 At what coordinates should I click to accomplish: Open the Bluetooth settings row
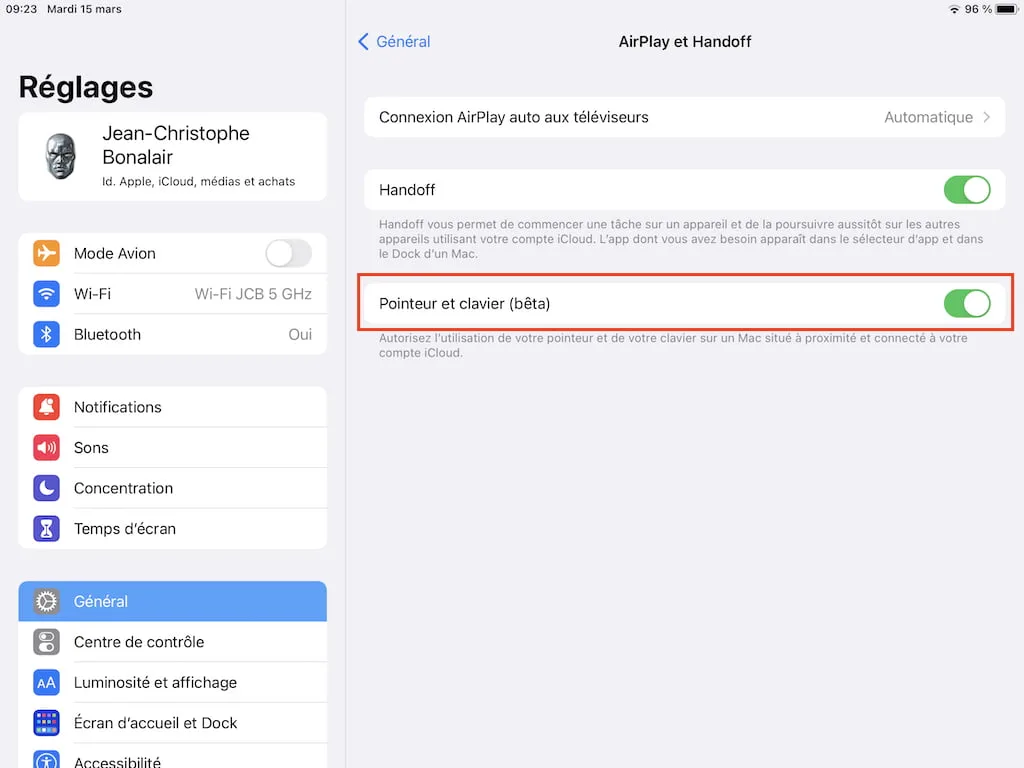pyautogui.click(x=172, y=334)
